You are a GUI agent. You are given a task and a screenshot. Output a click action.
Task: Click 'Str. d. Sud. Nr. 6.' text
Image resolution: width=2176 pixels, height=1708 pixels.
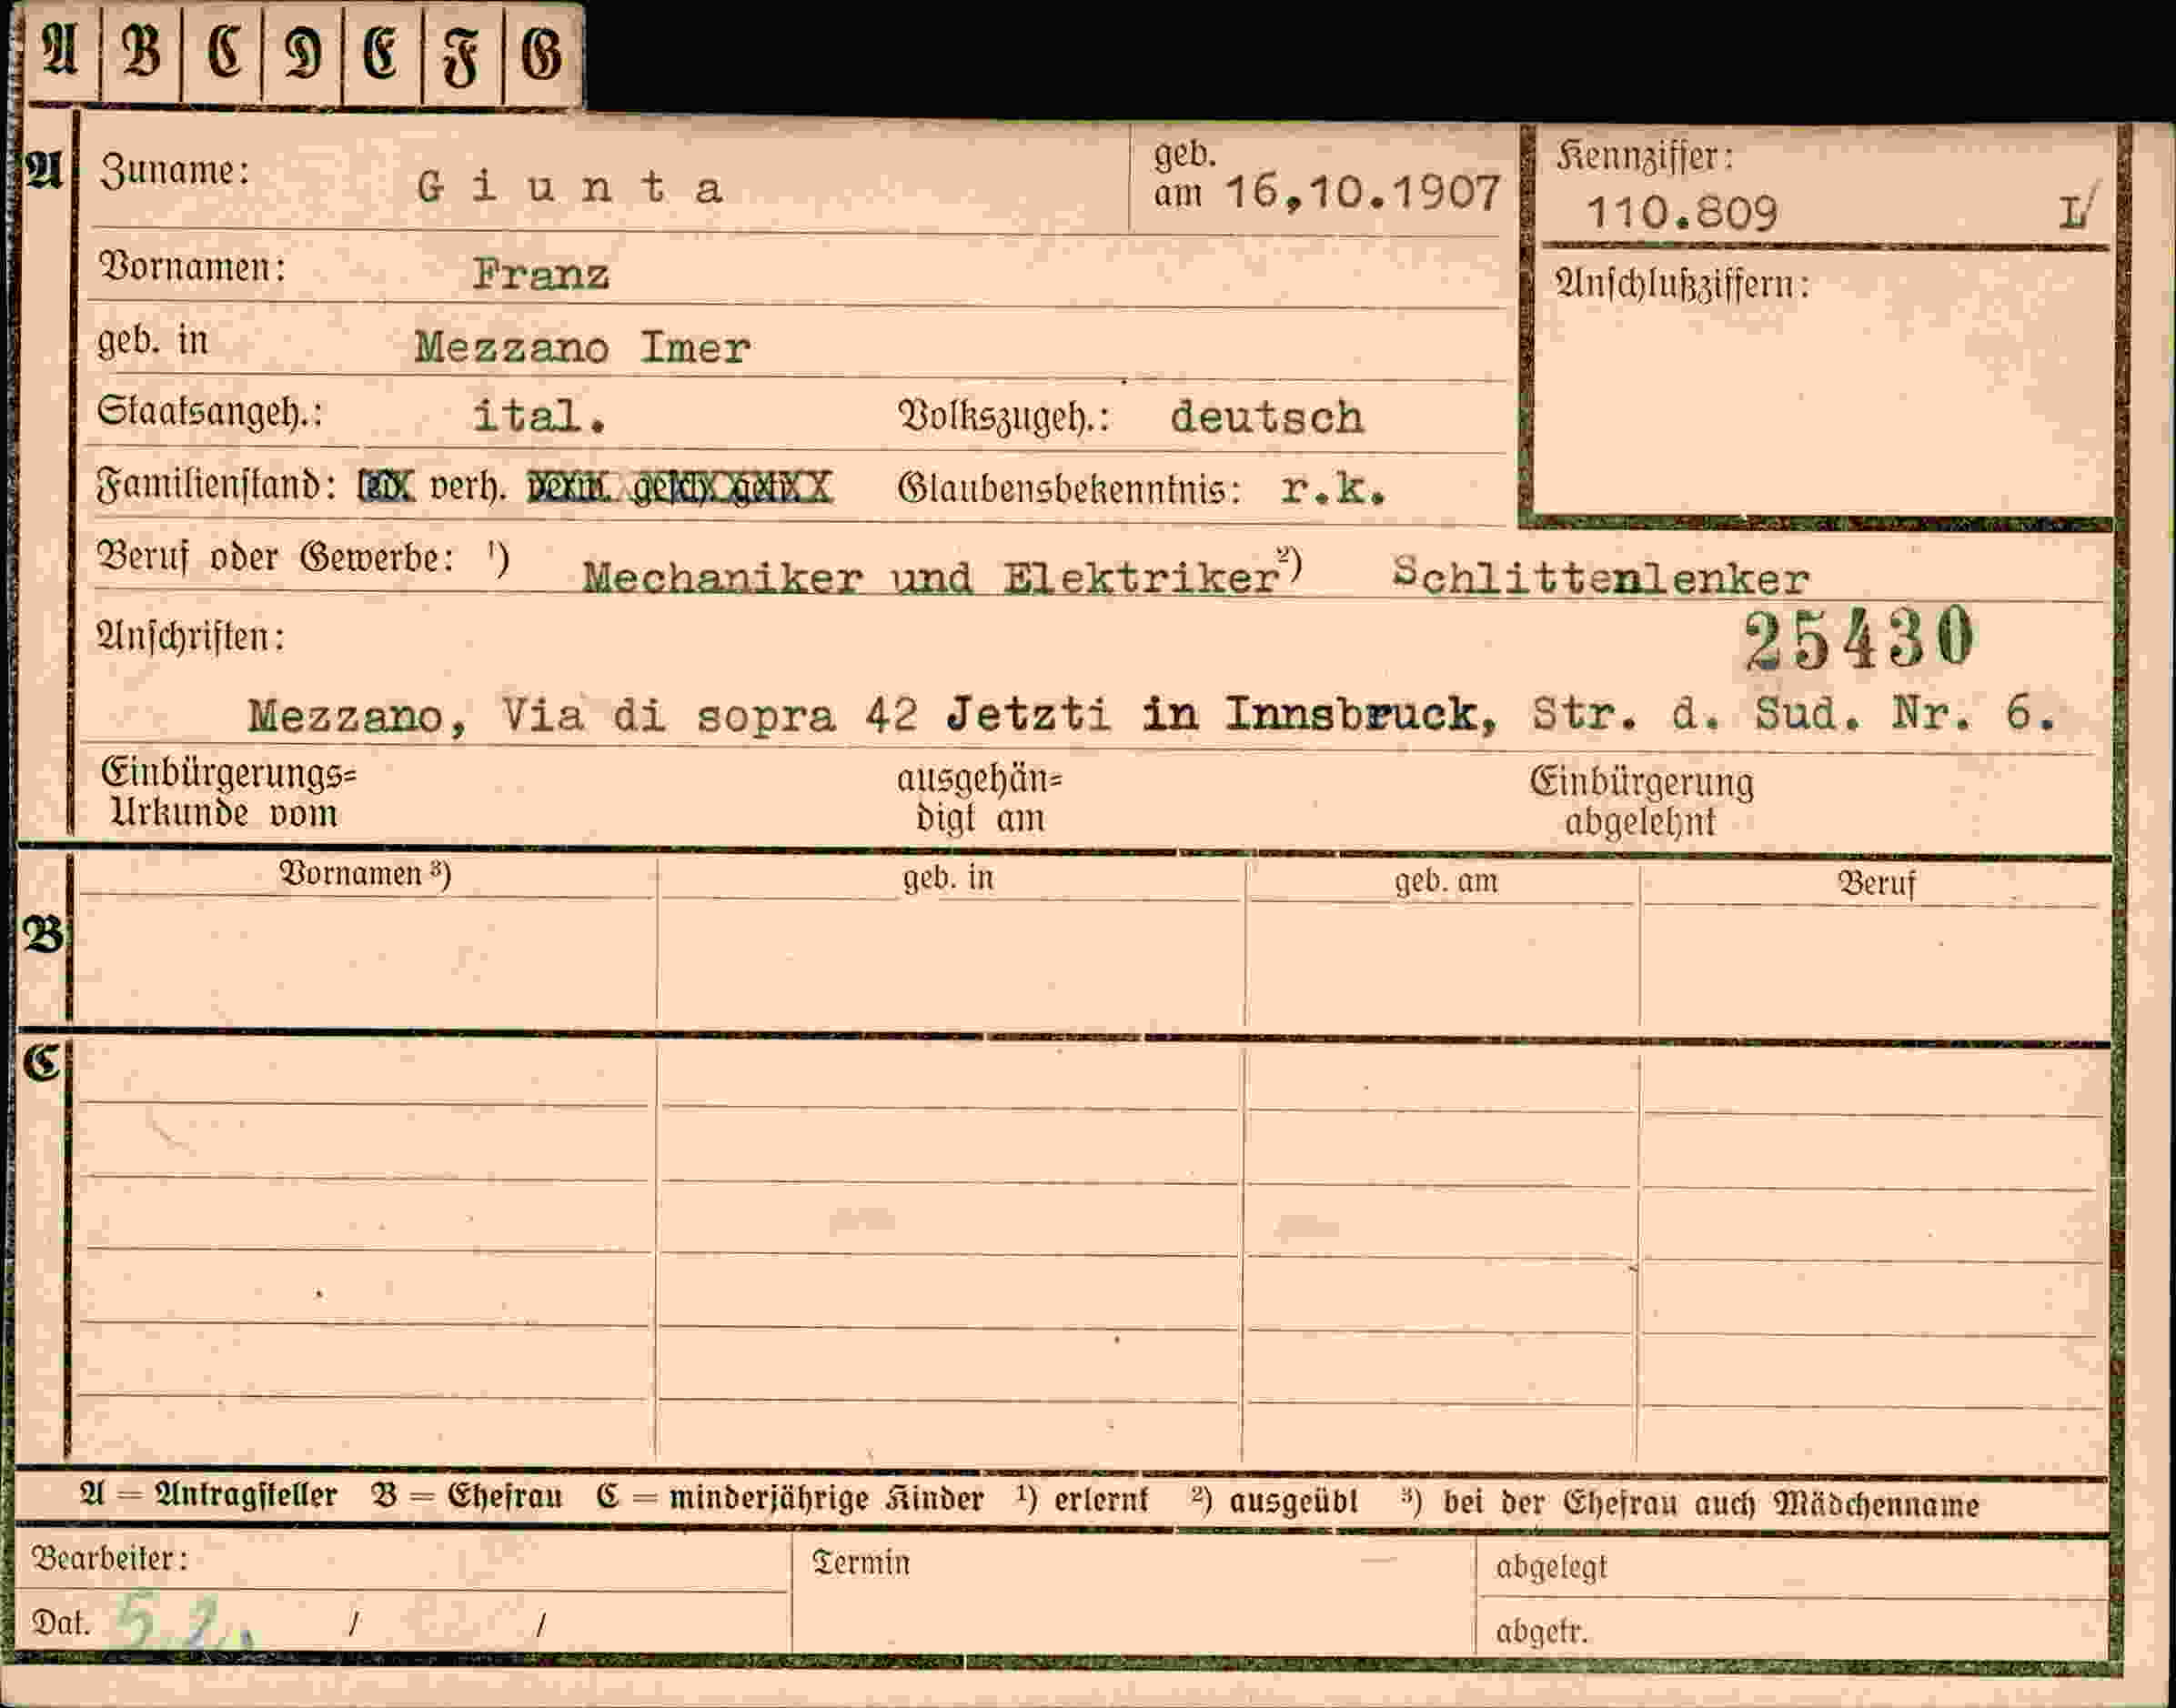click(x=1793, y=713)
